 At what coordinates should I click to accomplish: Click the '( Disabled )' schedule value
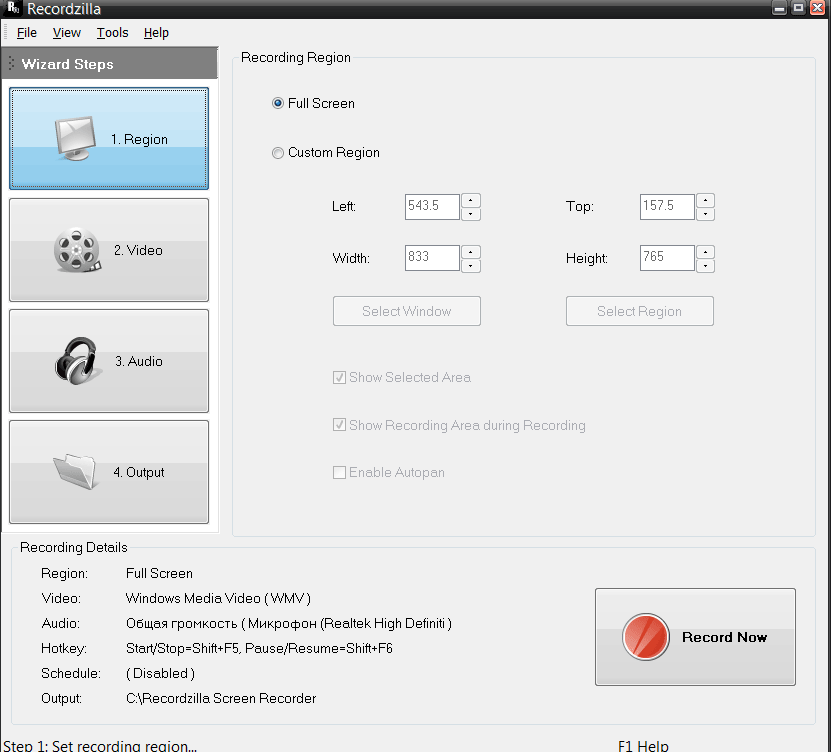click(161, 674)
